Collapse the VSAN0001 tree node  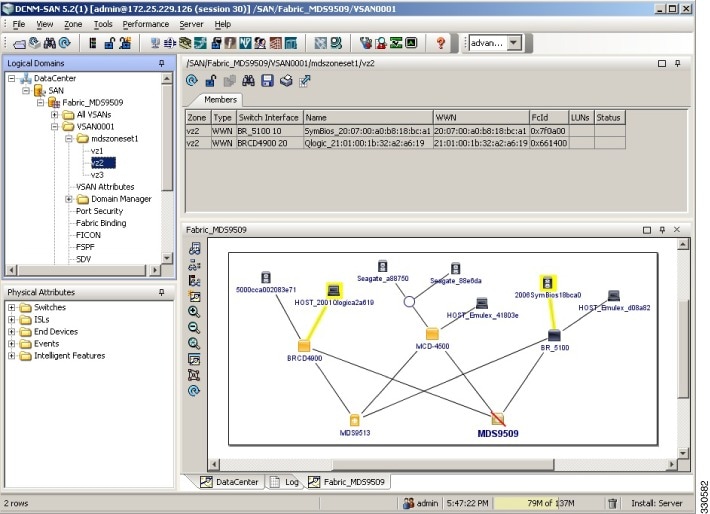54,126
